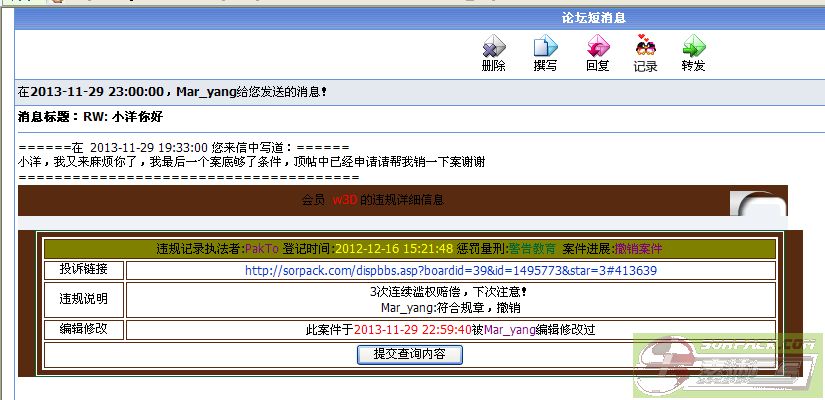This screenshot has height=400, width=825.
Task: Click the 回复 text label under the reply icon
Action: pyautogui.click(x=597, y=66)
